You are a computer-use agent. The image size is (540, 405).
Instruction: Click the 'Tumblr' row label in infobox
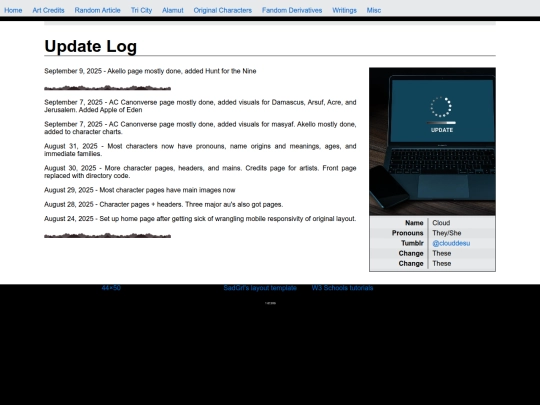pos(412,243)
